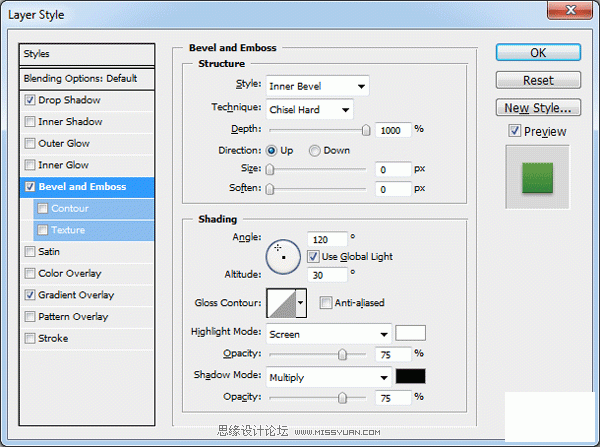The width and height of the screenshot is (600, 447).
Task: Enable the Pattern Overlay checkbox
Action: 29,316
